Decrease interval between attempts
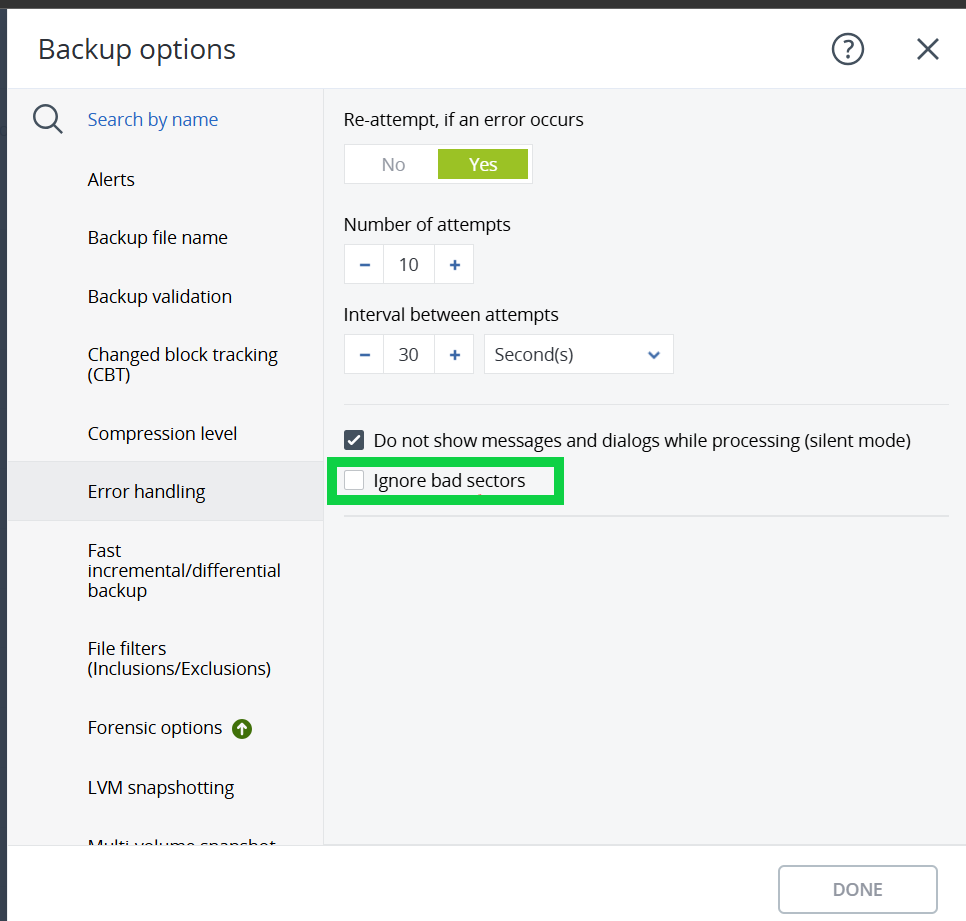 tap(364, 355)
